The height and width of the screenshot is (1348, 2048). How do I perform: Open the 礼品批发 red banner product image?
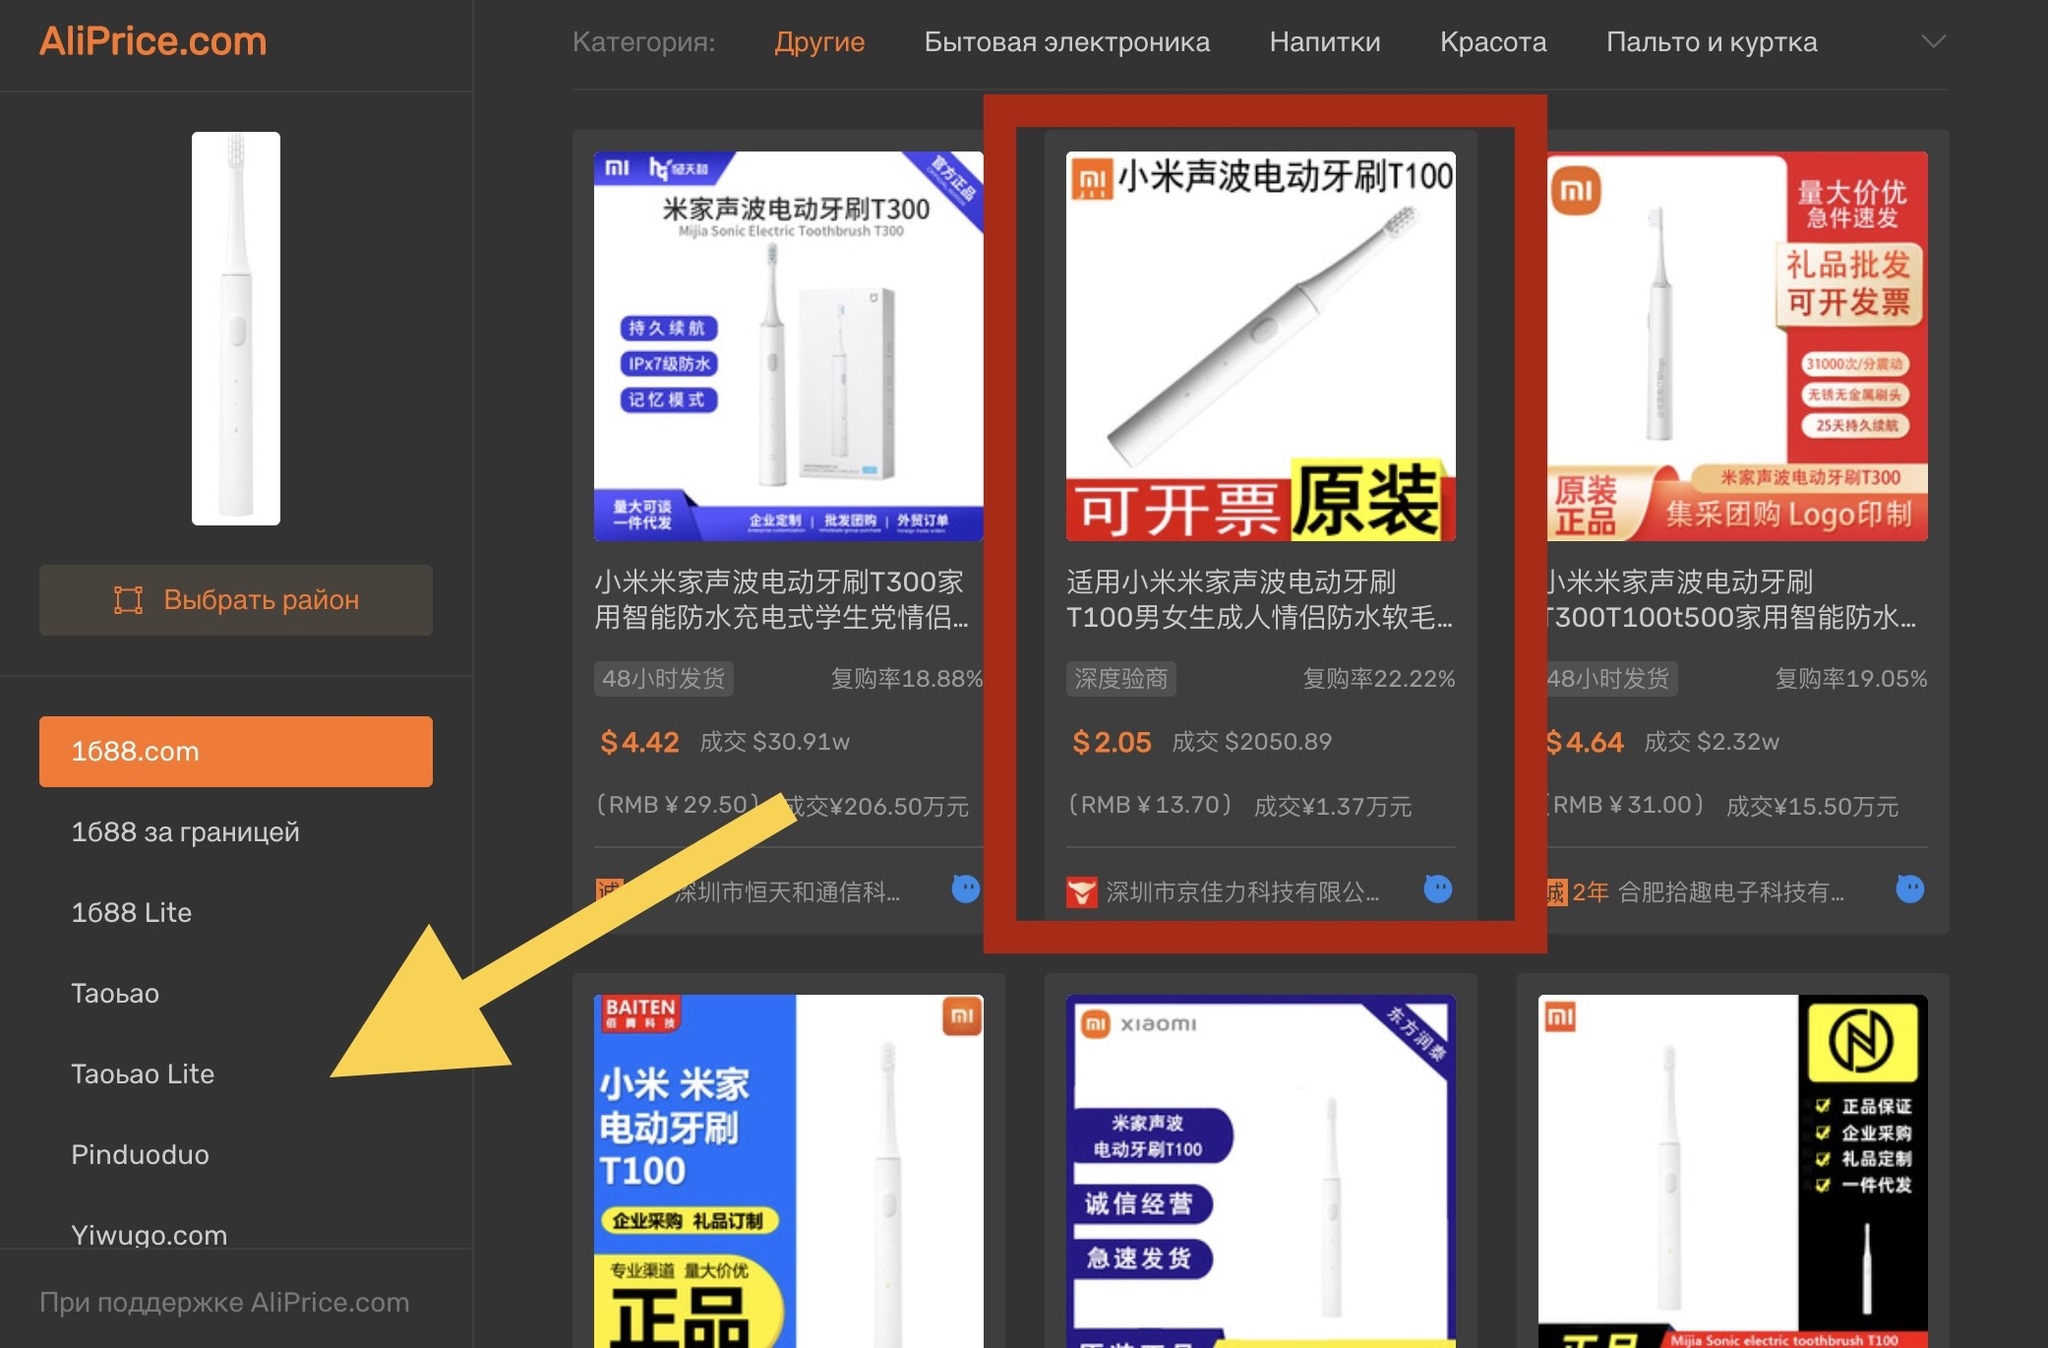click(x=1737, y=346)
